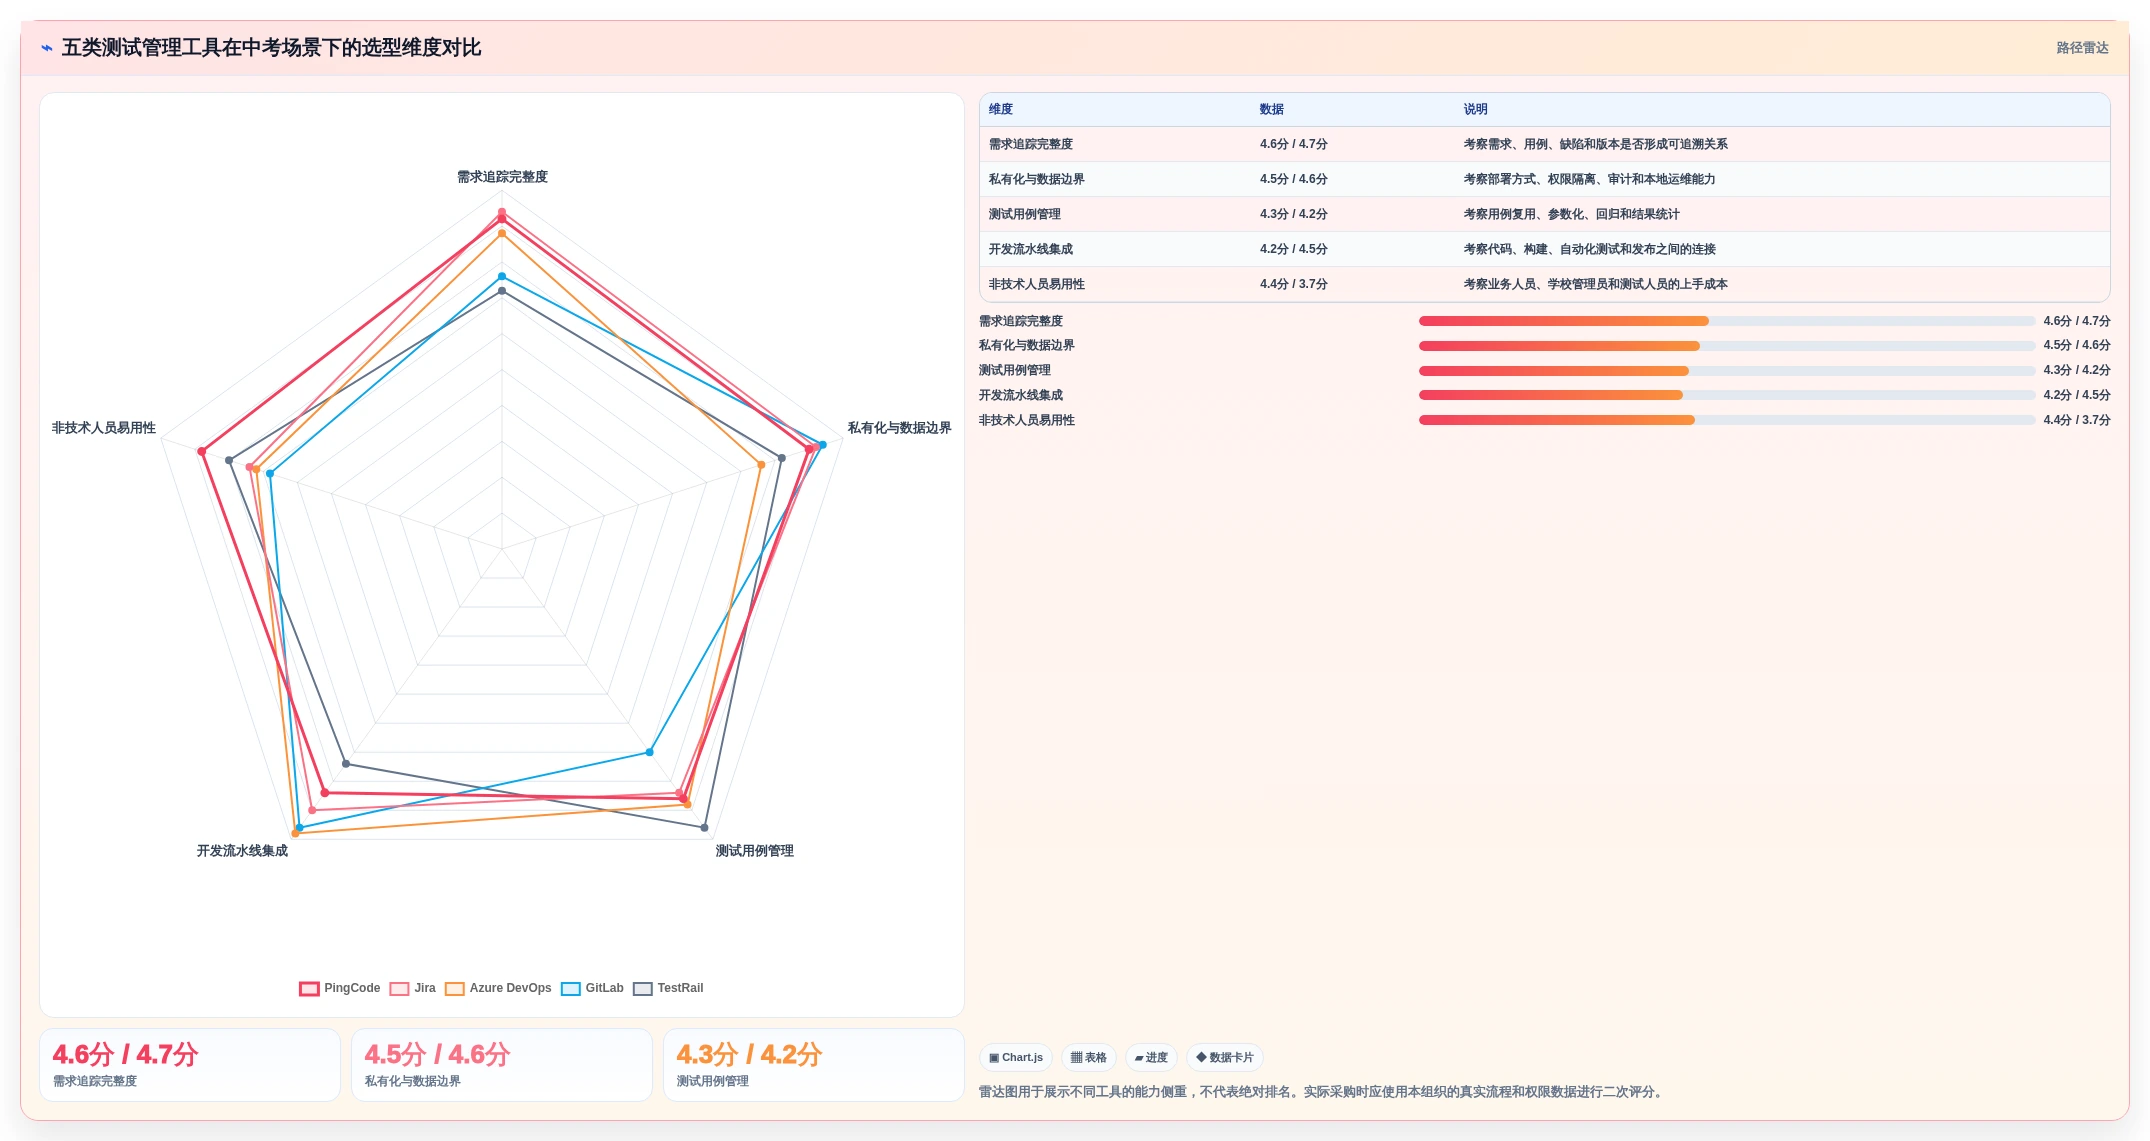
Task: Click table value 4.2分 / 4.5分
Action: click(x=1294, y=249)
